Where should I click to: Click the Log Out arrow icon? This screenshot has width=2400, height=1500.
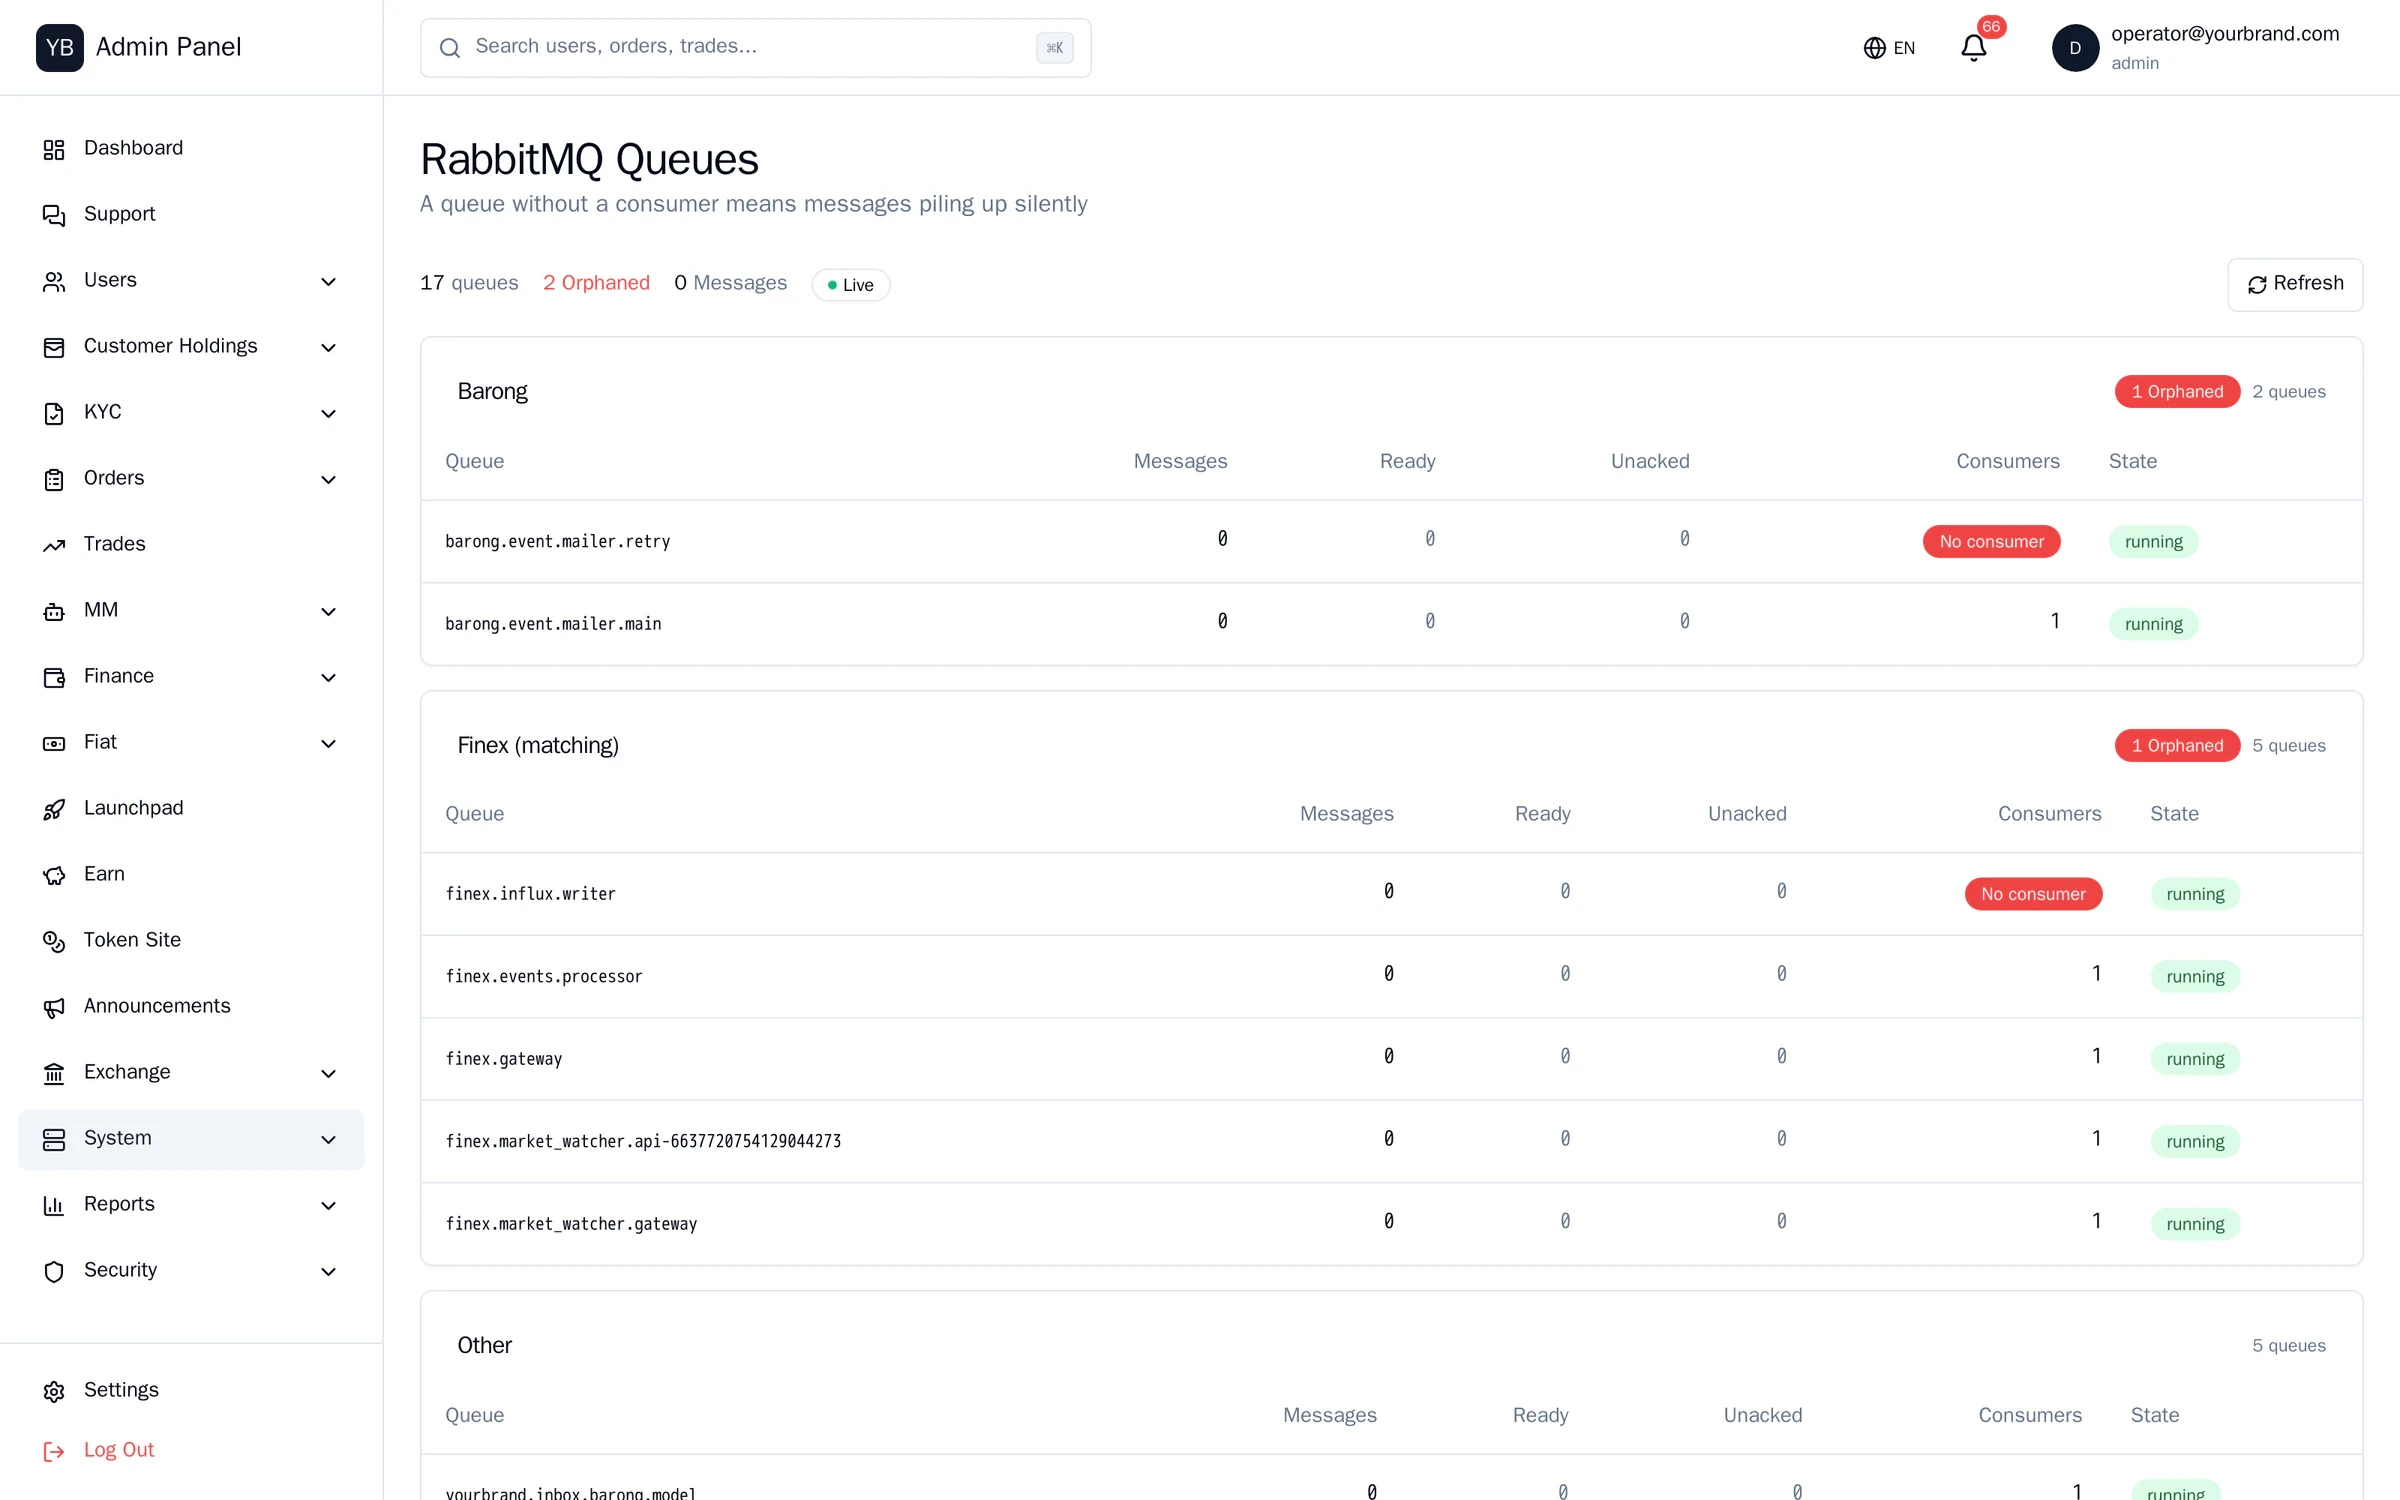(x=54, y=1451)
